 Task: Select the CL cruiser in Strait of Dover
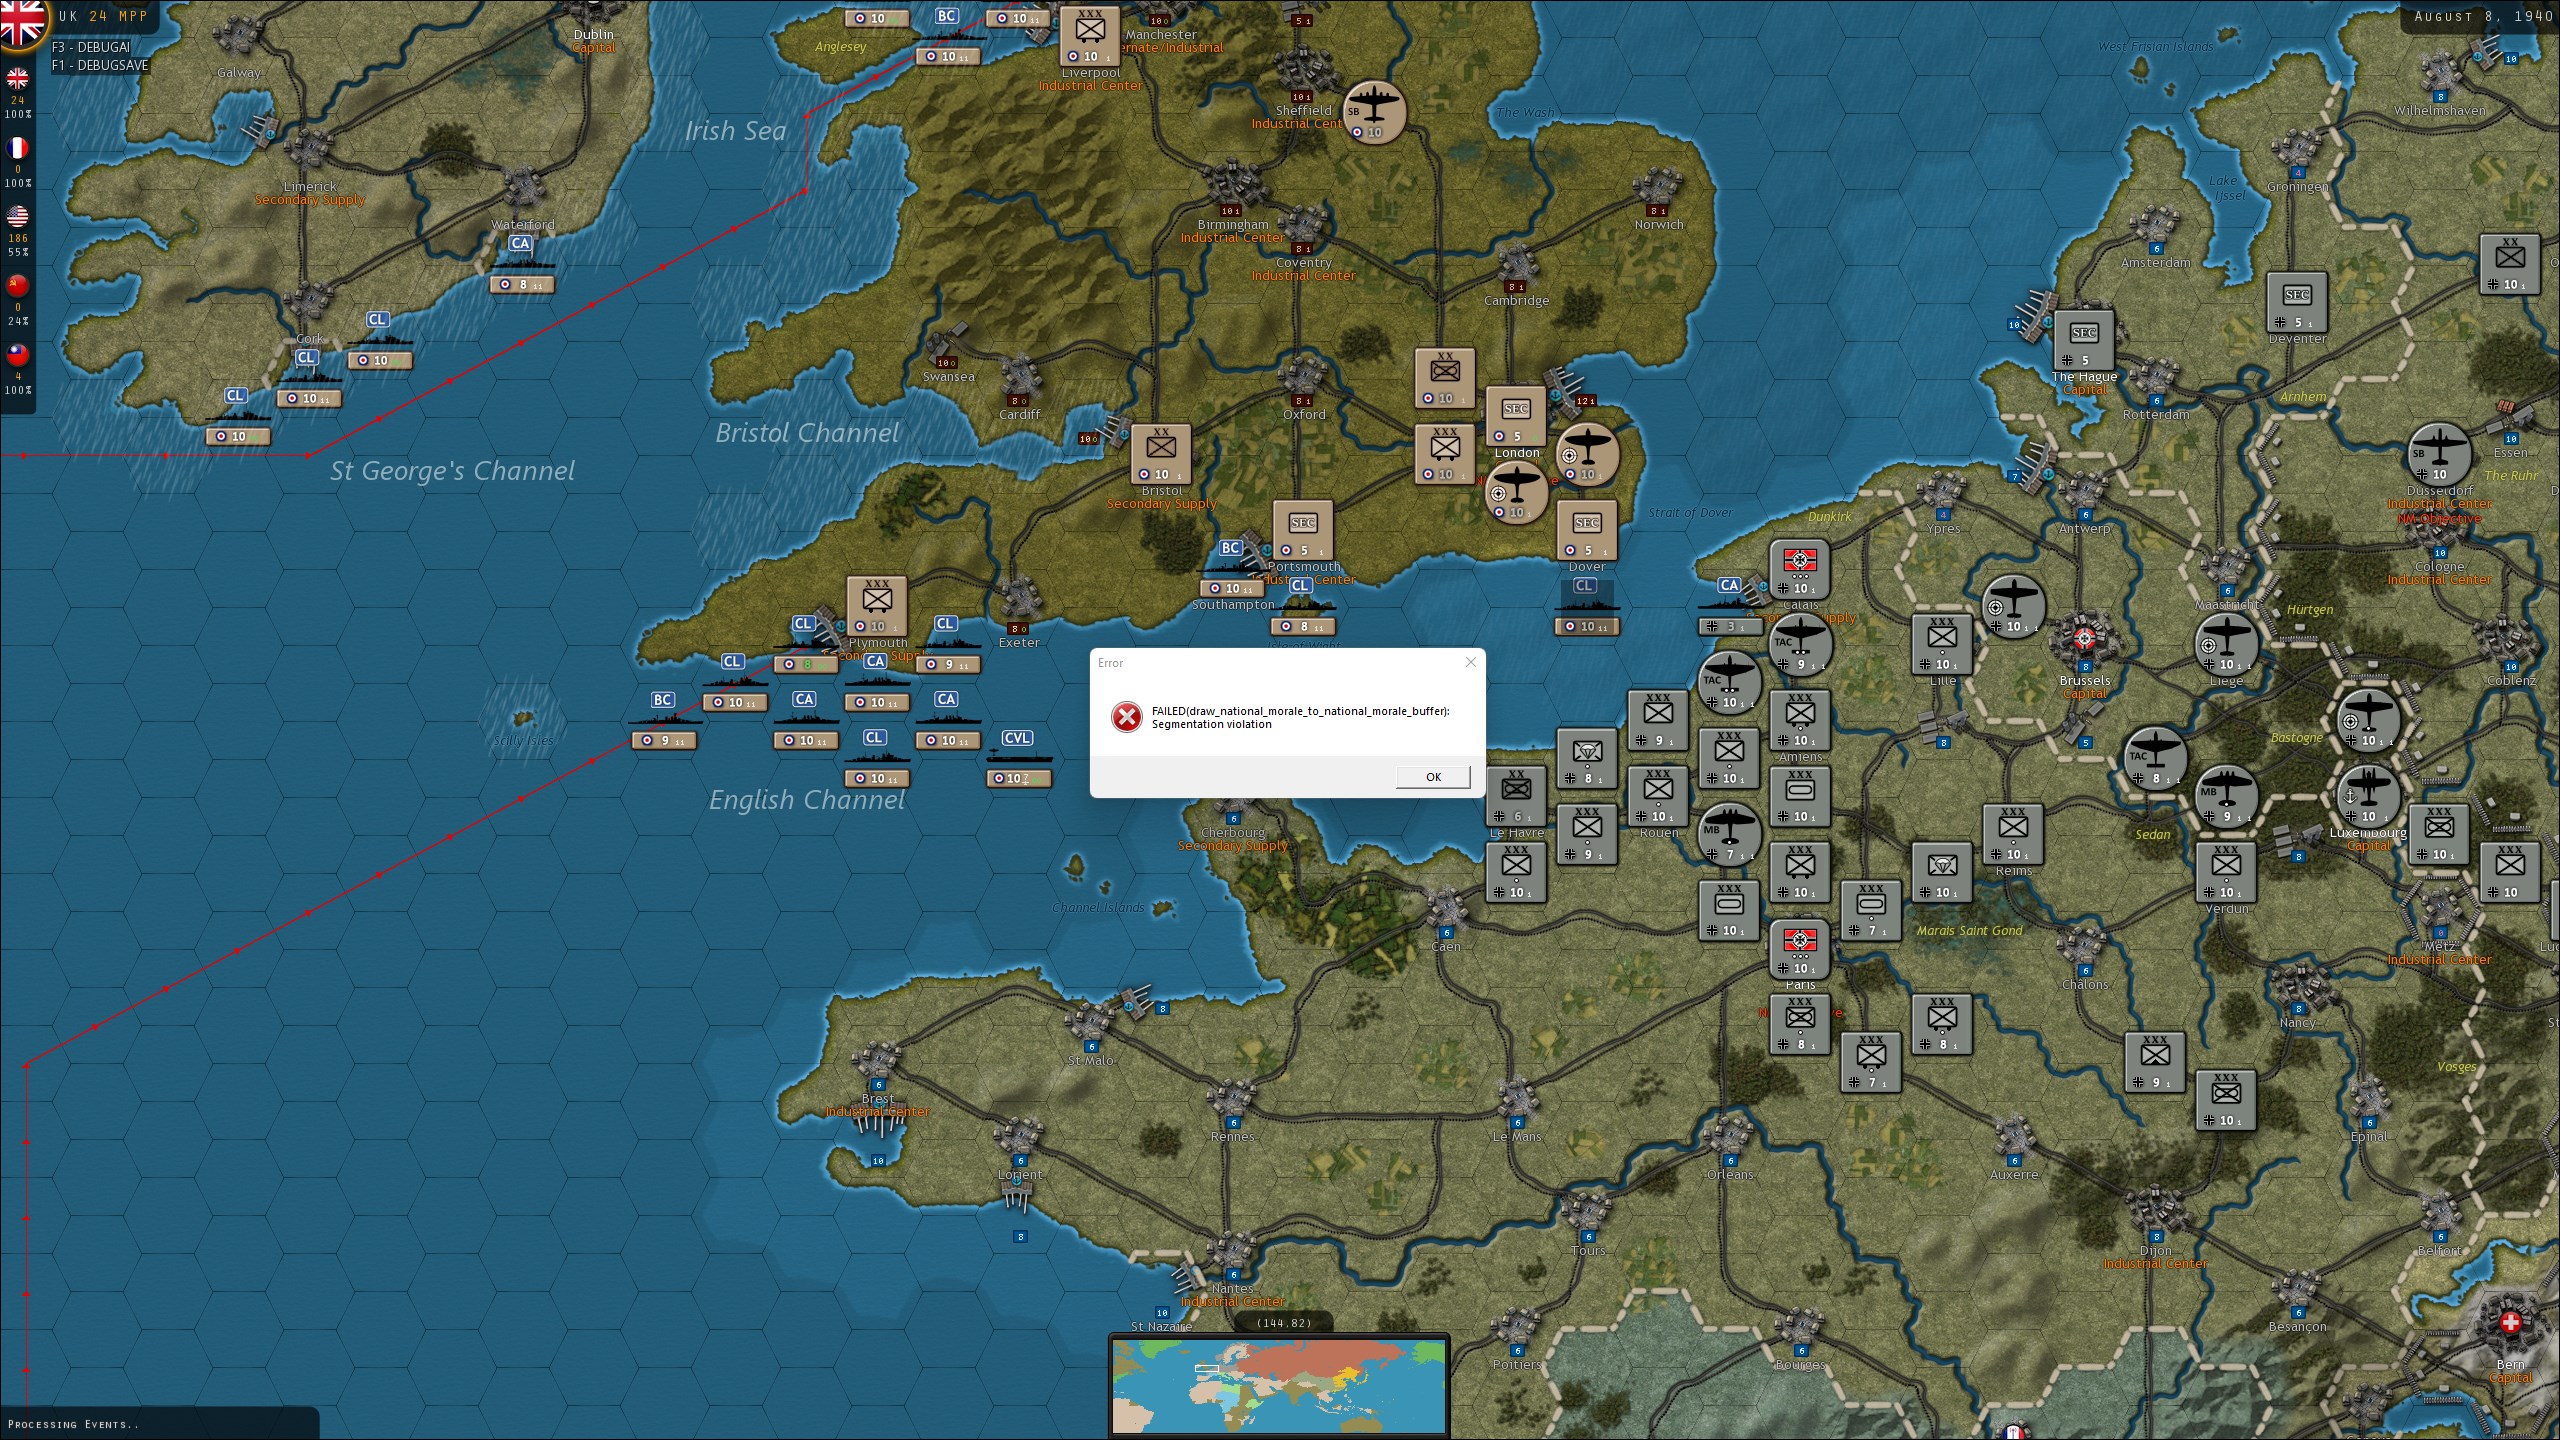(x=1587, y=606)
